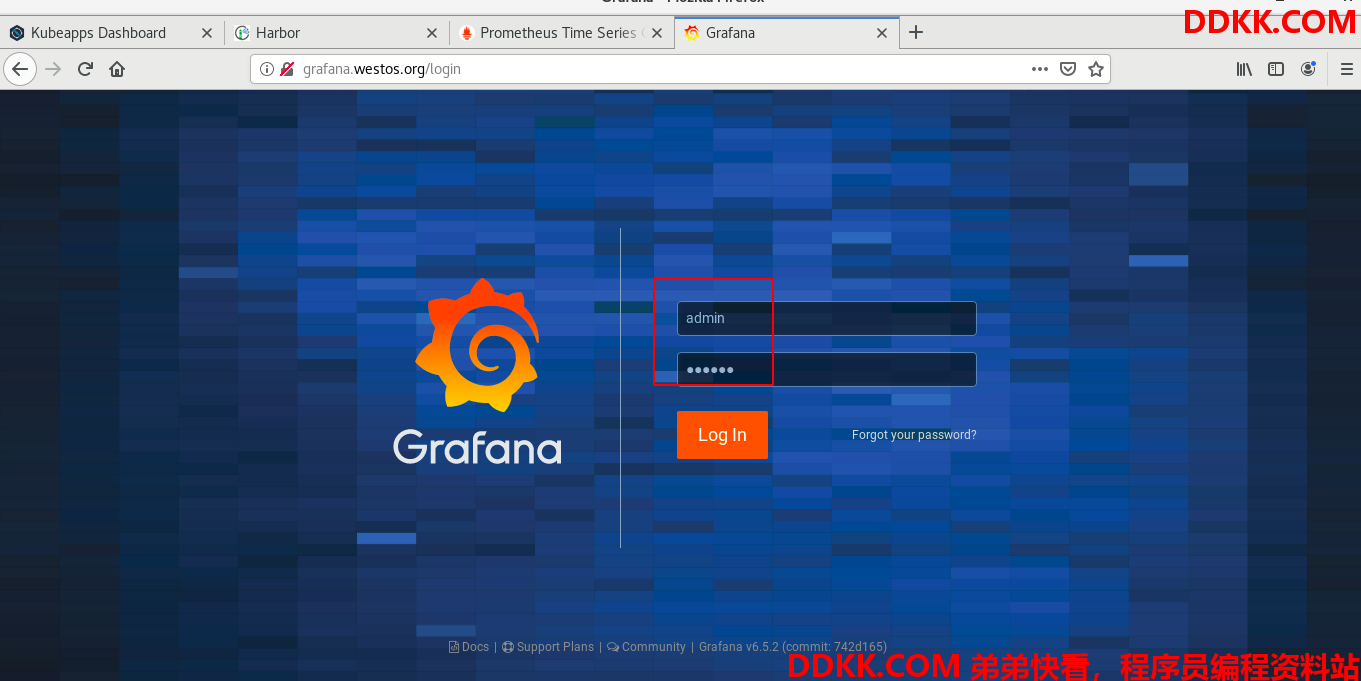Click the password field
This screenshot has width=1361, height=681.
826,369
